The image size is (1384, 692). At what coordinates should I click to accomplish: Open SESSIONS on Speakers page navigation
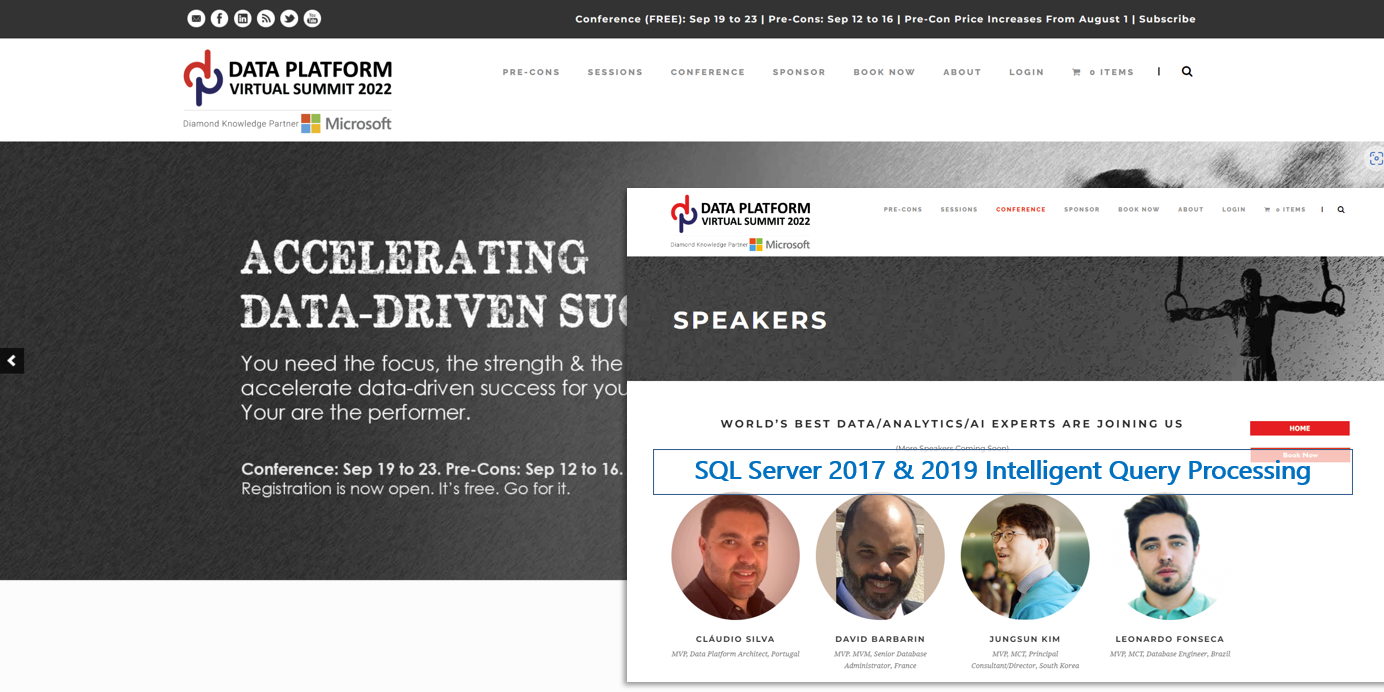pos(959,209)
